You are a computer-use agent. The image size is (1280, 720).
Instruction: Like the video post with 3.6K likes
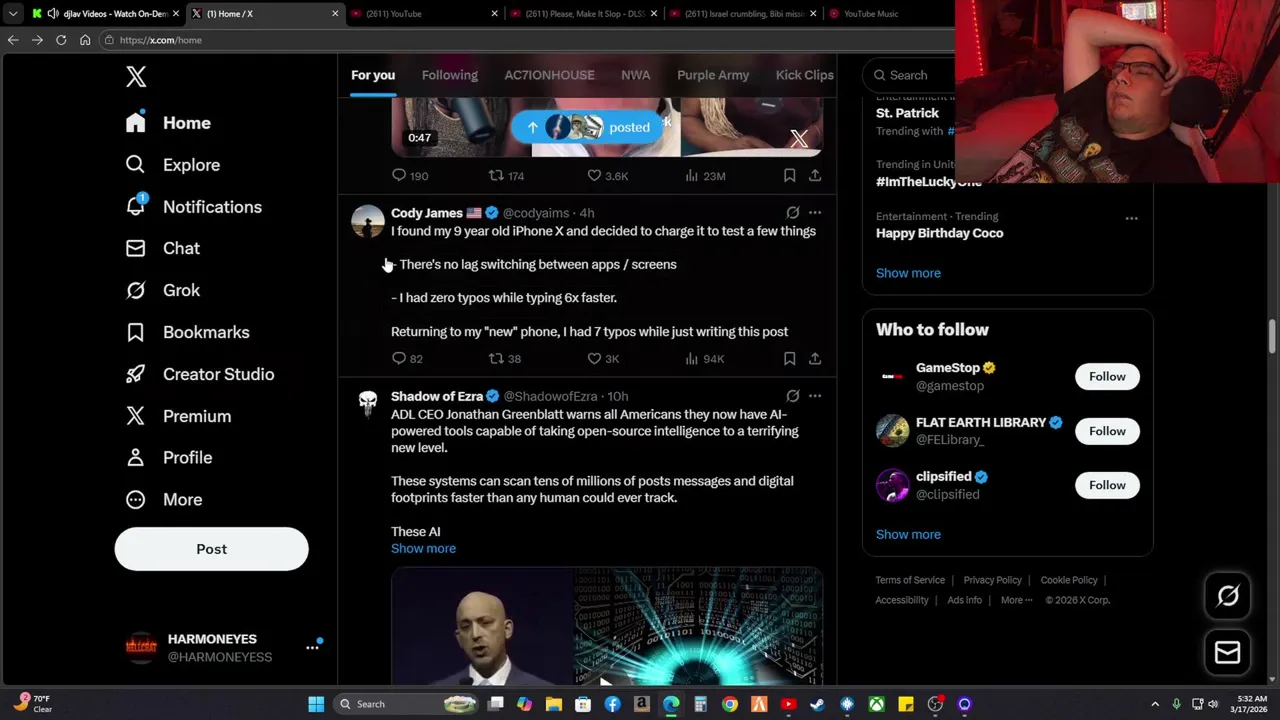point(607,176)
